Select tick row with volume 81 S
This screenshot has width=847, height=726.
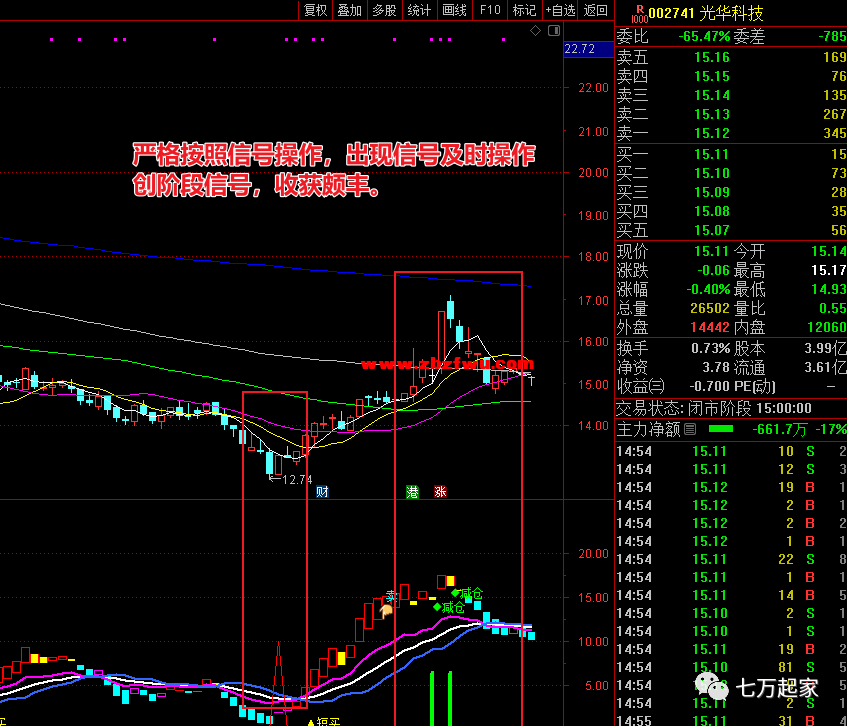coord(731,667)
